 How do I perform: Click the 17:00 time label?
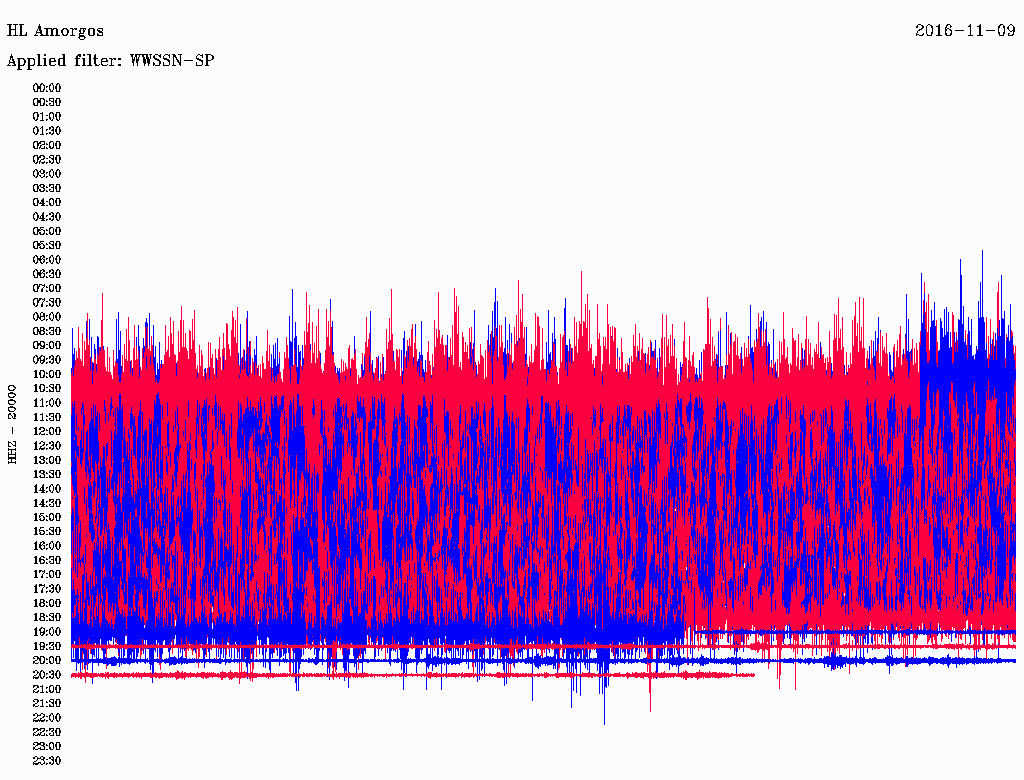[x=47, y=575]
